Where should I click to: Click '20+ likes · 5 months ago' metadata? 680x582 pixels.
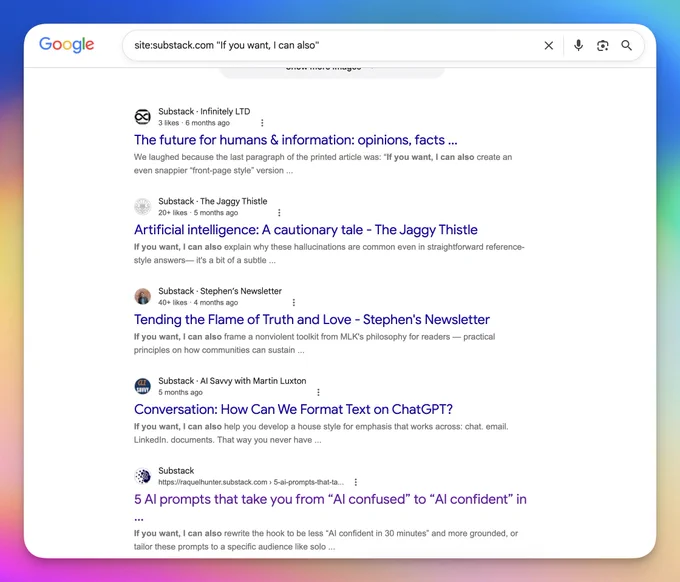coord(198,213)
